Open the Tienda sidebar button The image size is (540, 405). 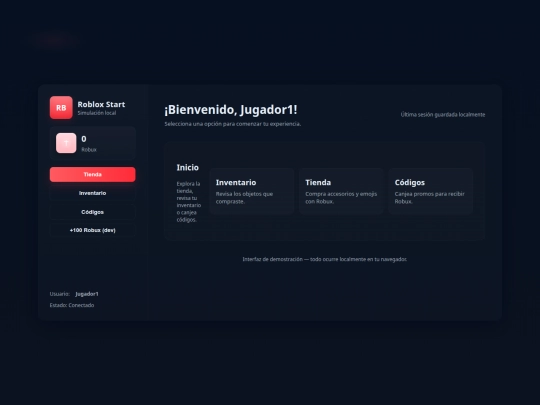tap(93, 174)
